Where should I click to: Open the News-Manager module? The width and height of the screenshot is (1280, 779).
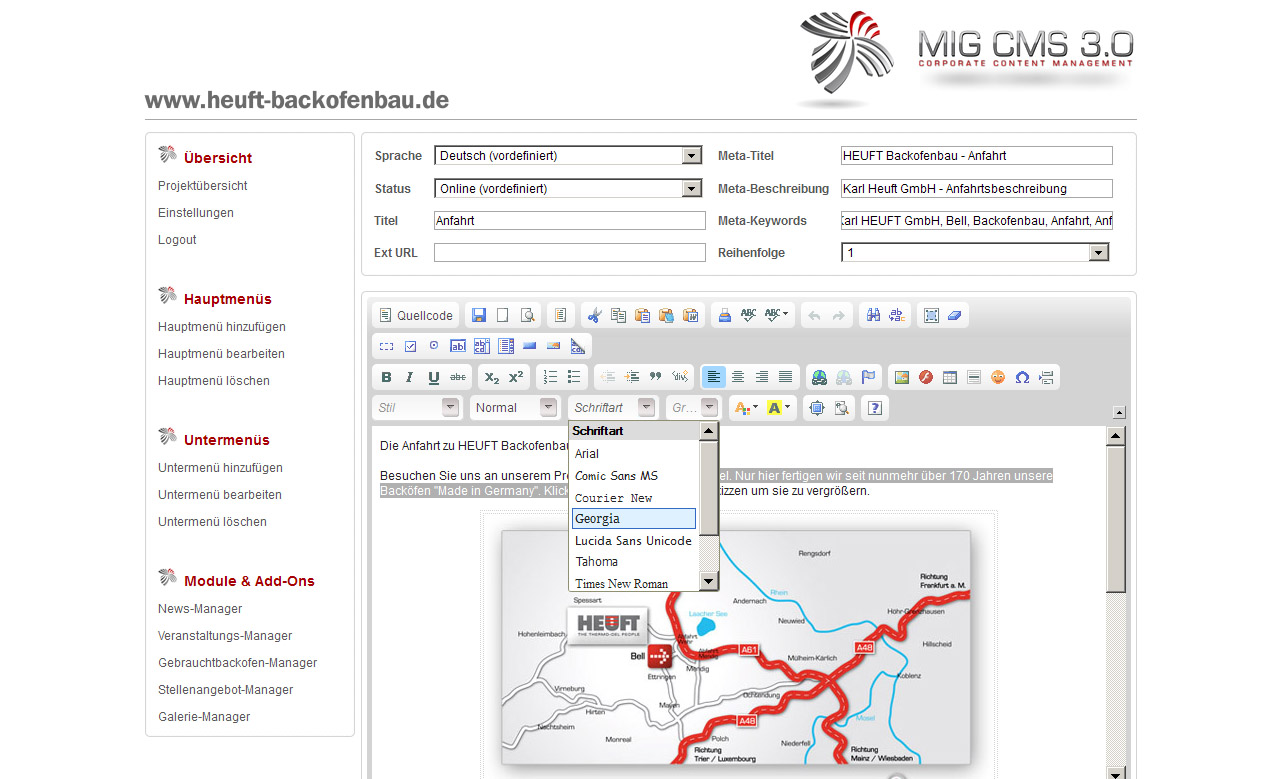click(200, 609)
